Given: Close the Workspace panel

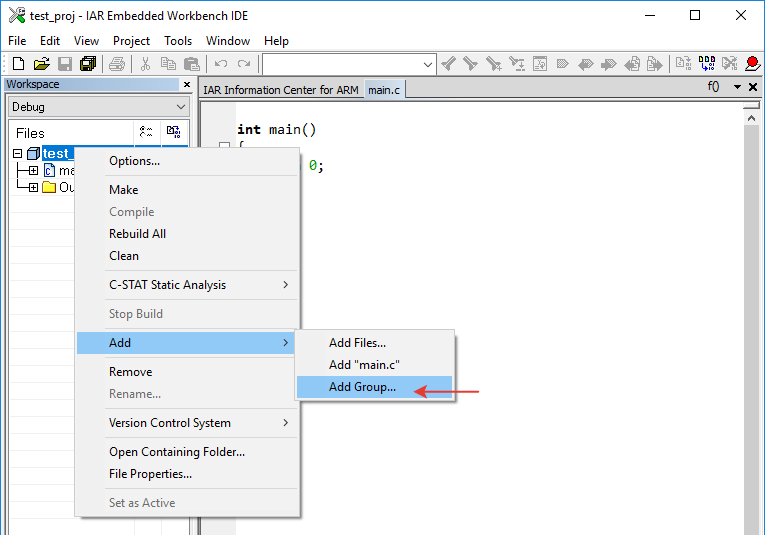Looking at the screenshot, I should pos(186,85).
